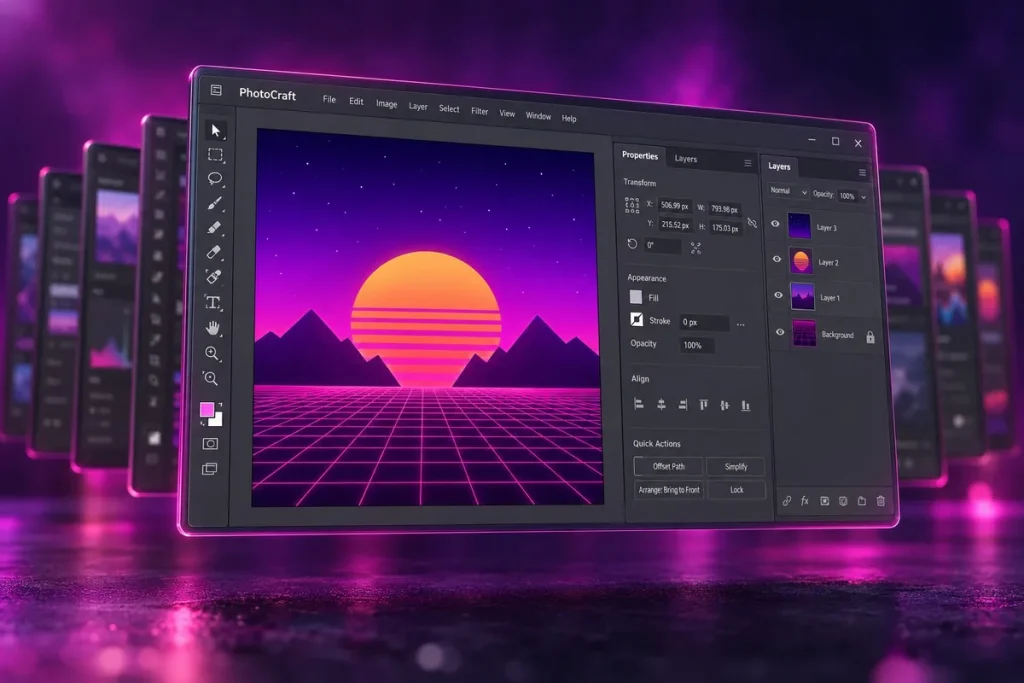Click the fx layer effects icon
This screenshot has height=683, width=1024.
coord(805,501)
